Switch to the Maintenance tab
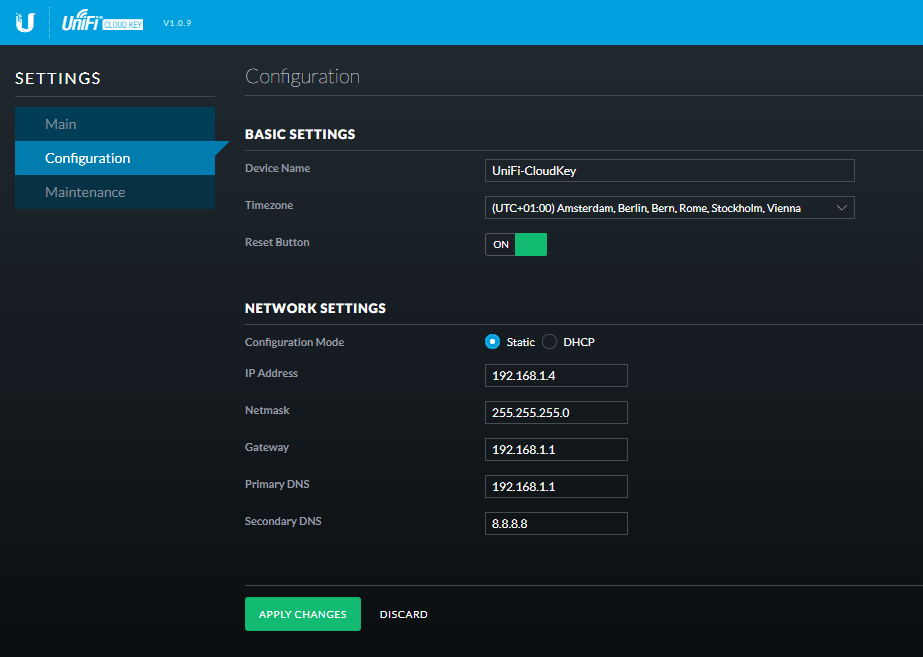 [x=85, y=192]
